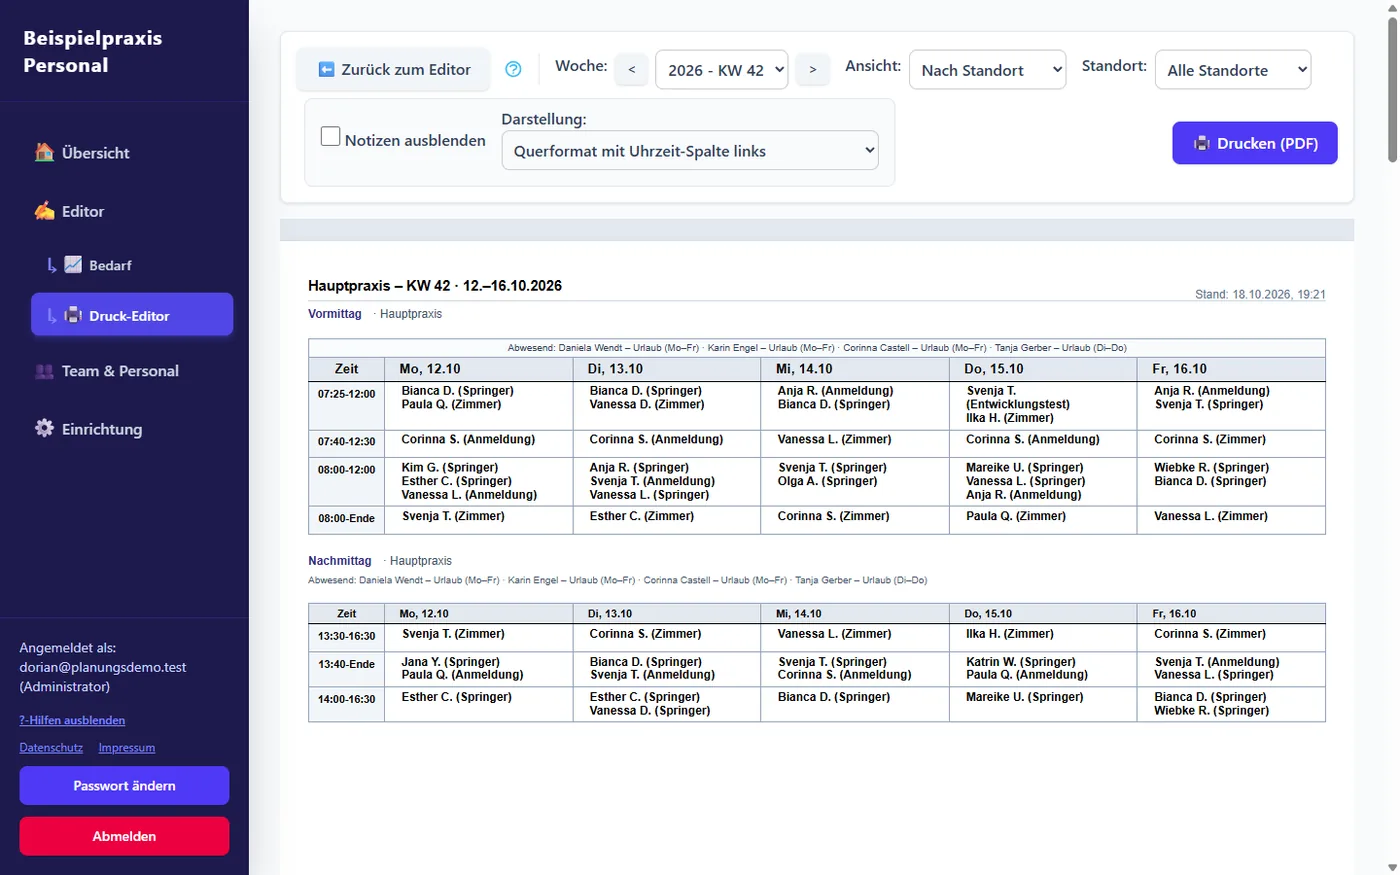
Task: Open the week selector showing 2026 - KW 42
Action: (721, 70)
